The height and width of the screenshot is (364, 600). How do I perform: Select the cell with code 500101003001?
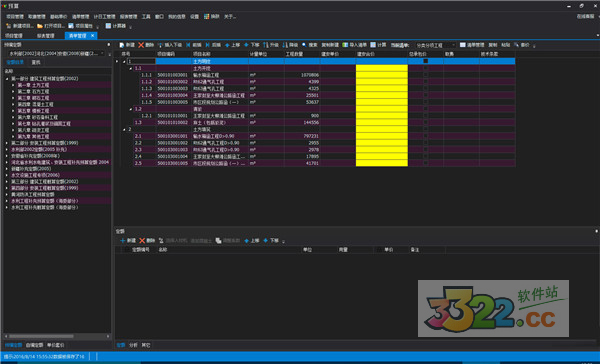pyautogui.click(x=174, y=75)
